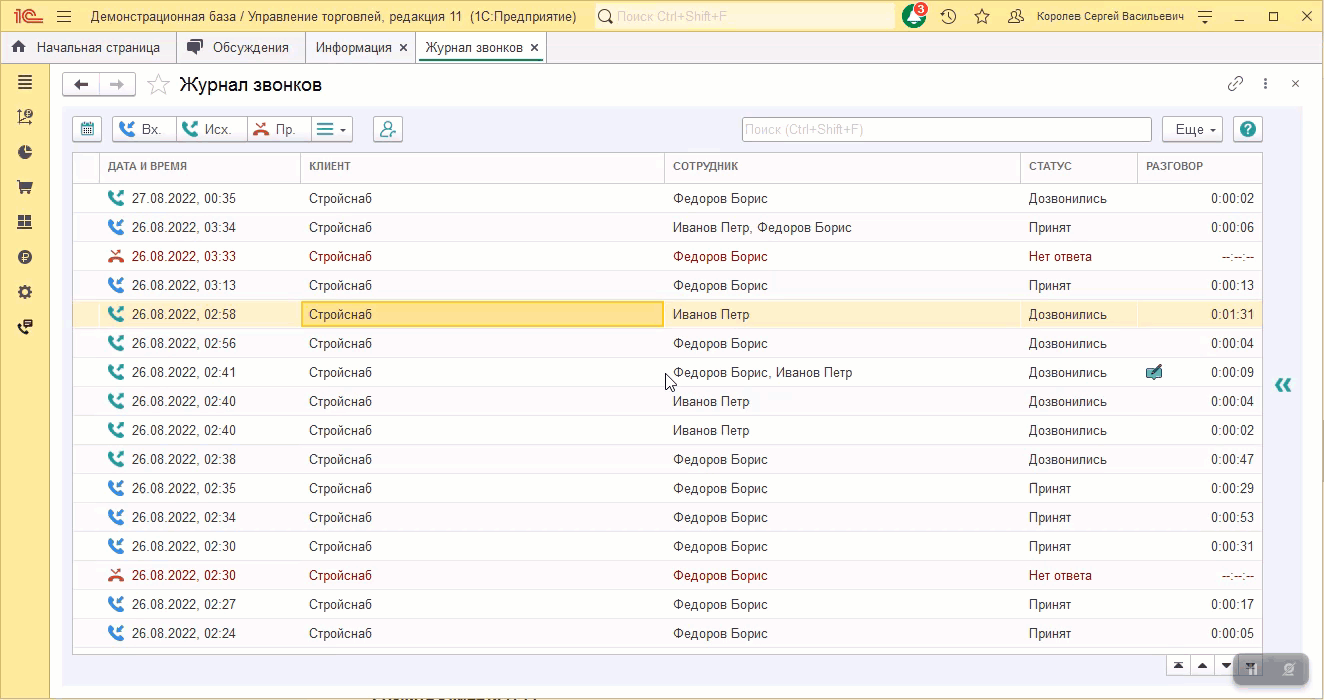Image resolution: width=1324 pixels, height=700 pixels.
Task: Open the notifications bell with badge
Action: click(914, 17)
